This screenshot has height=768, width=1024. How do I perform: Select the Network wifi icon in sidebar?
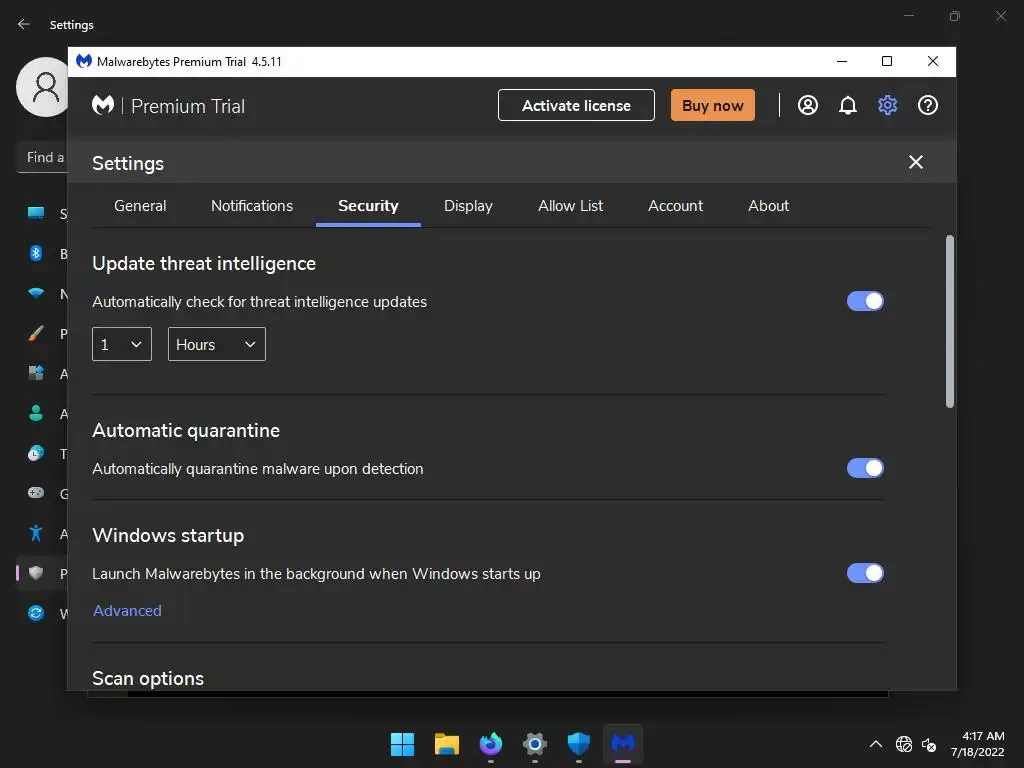tap(36, 293)
